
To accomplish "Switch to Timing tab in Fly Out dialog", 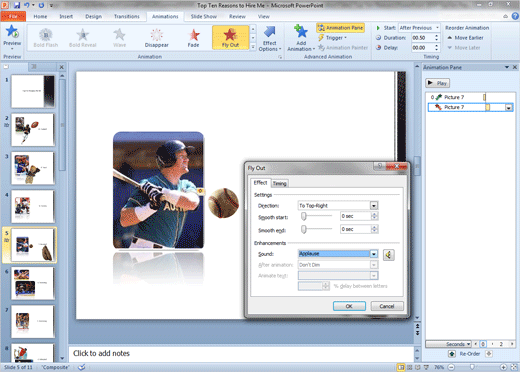I will pyautogui.click(x=279, y=183).
